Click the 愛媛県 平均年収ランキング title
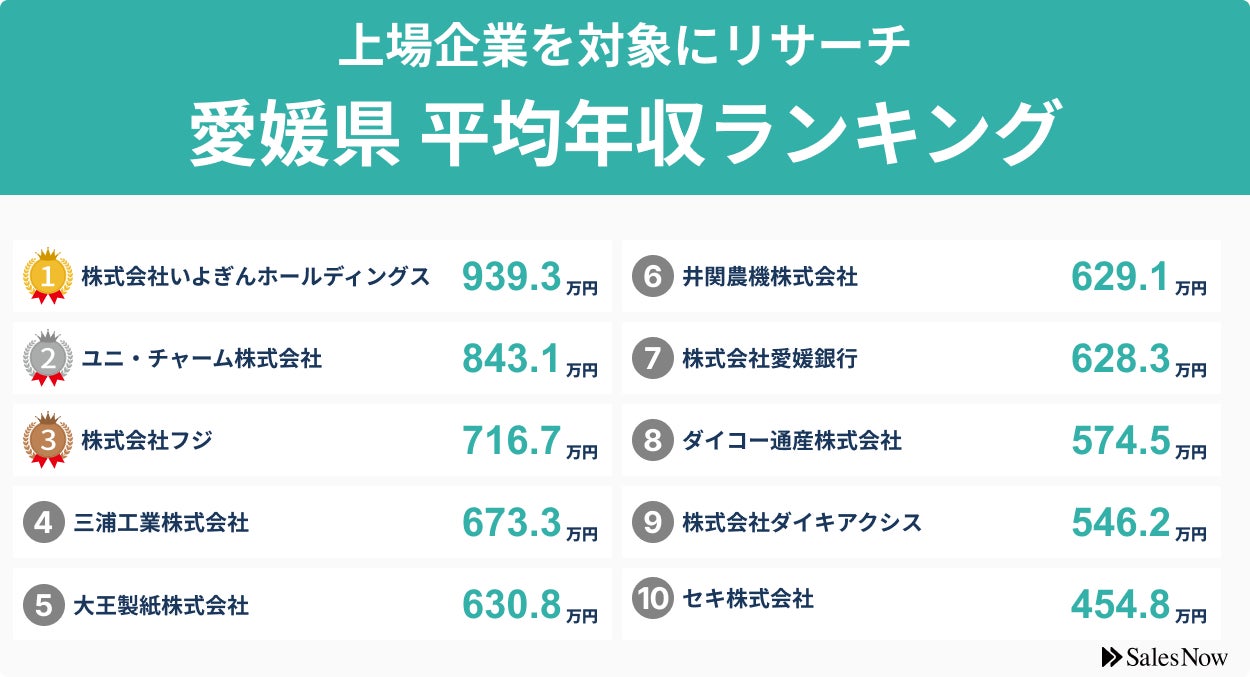The width and height of the screenshot is (1250, 677). point(624,135)
